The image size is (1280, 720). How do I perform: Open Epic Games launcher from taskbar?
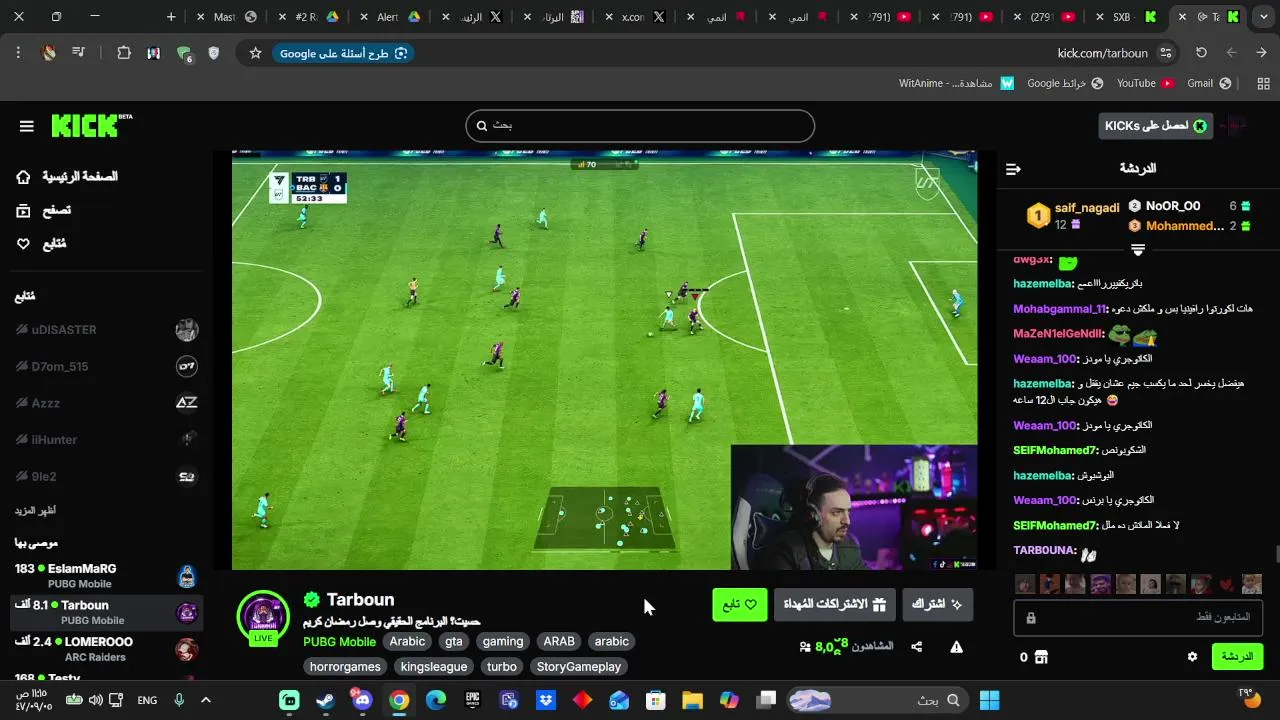(x=472, y=700)
